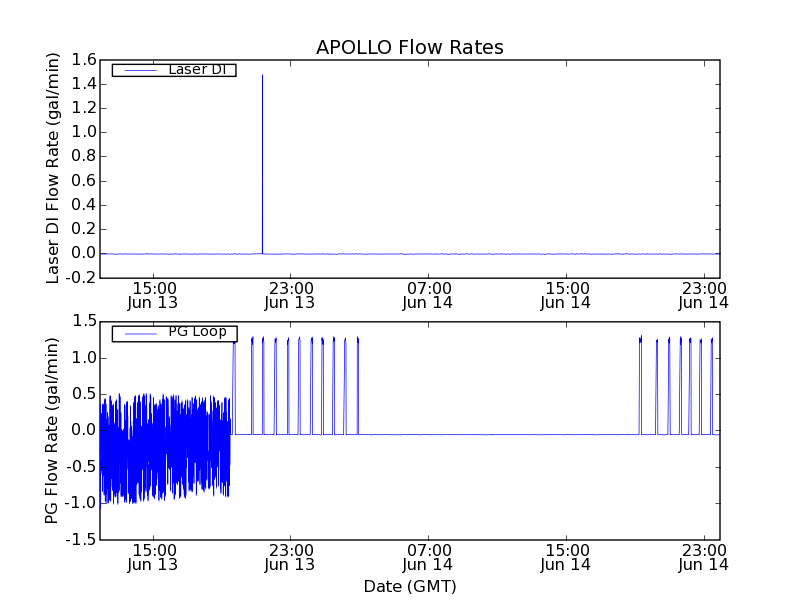
Task: Click the -0.5 tick on PG Flow axis
Action: pos(81,466)
